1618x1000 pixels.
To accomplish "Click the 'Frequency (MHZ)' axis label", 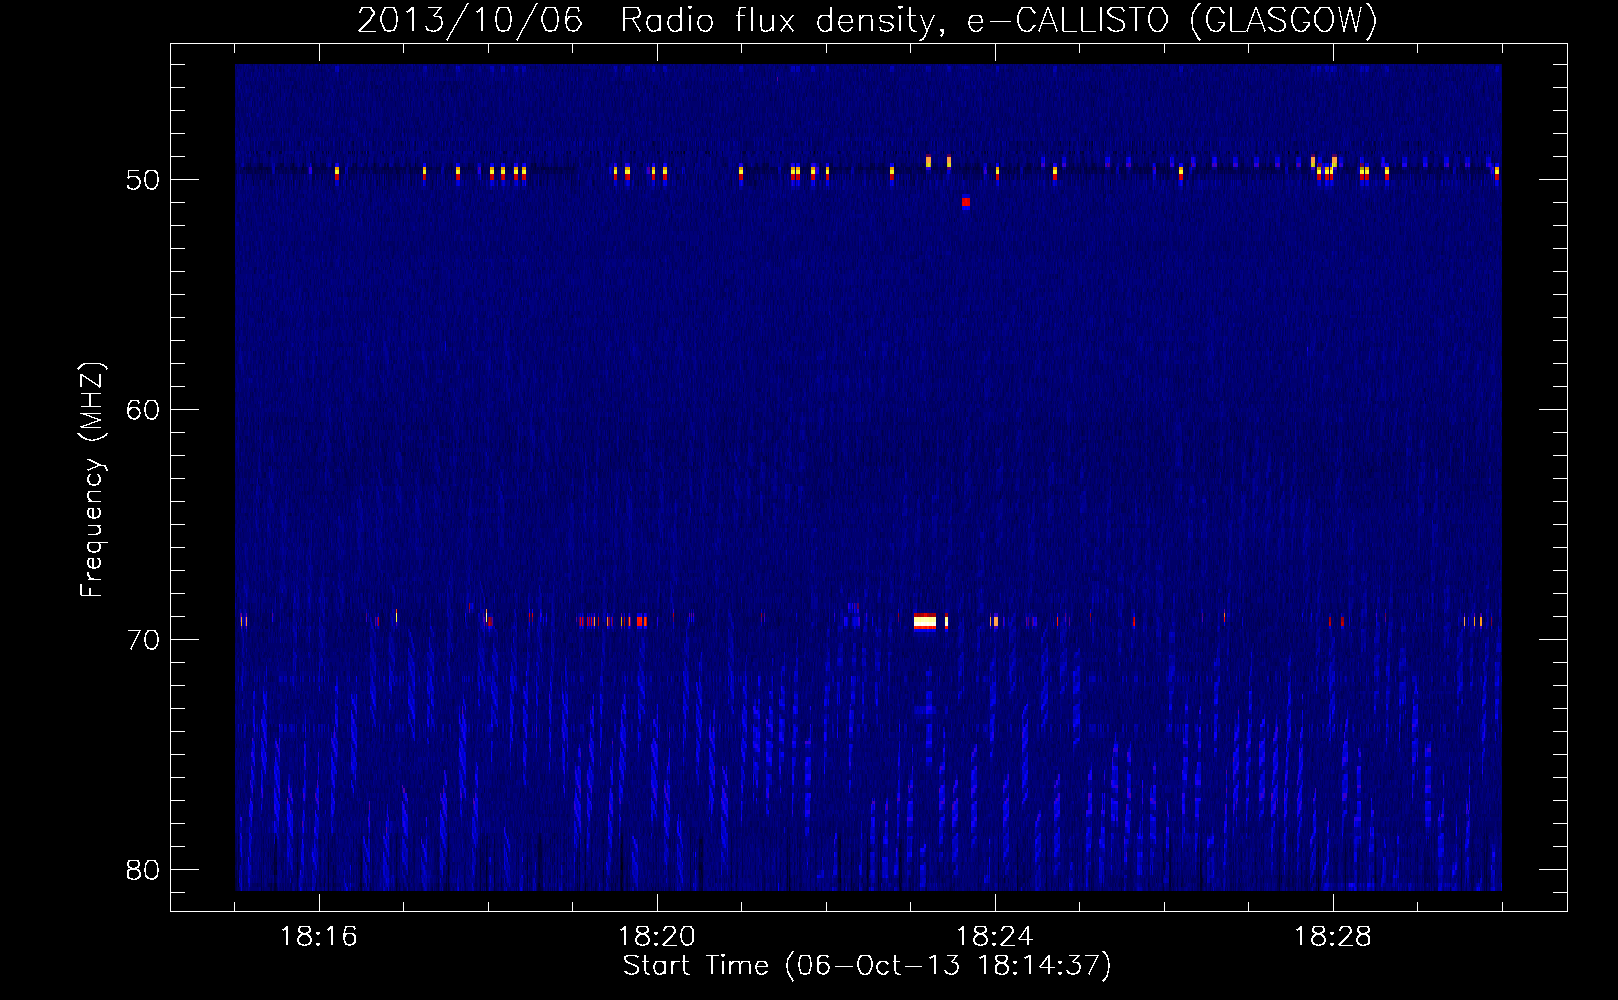I will (92, 479).
